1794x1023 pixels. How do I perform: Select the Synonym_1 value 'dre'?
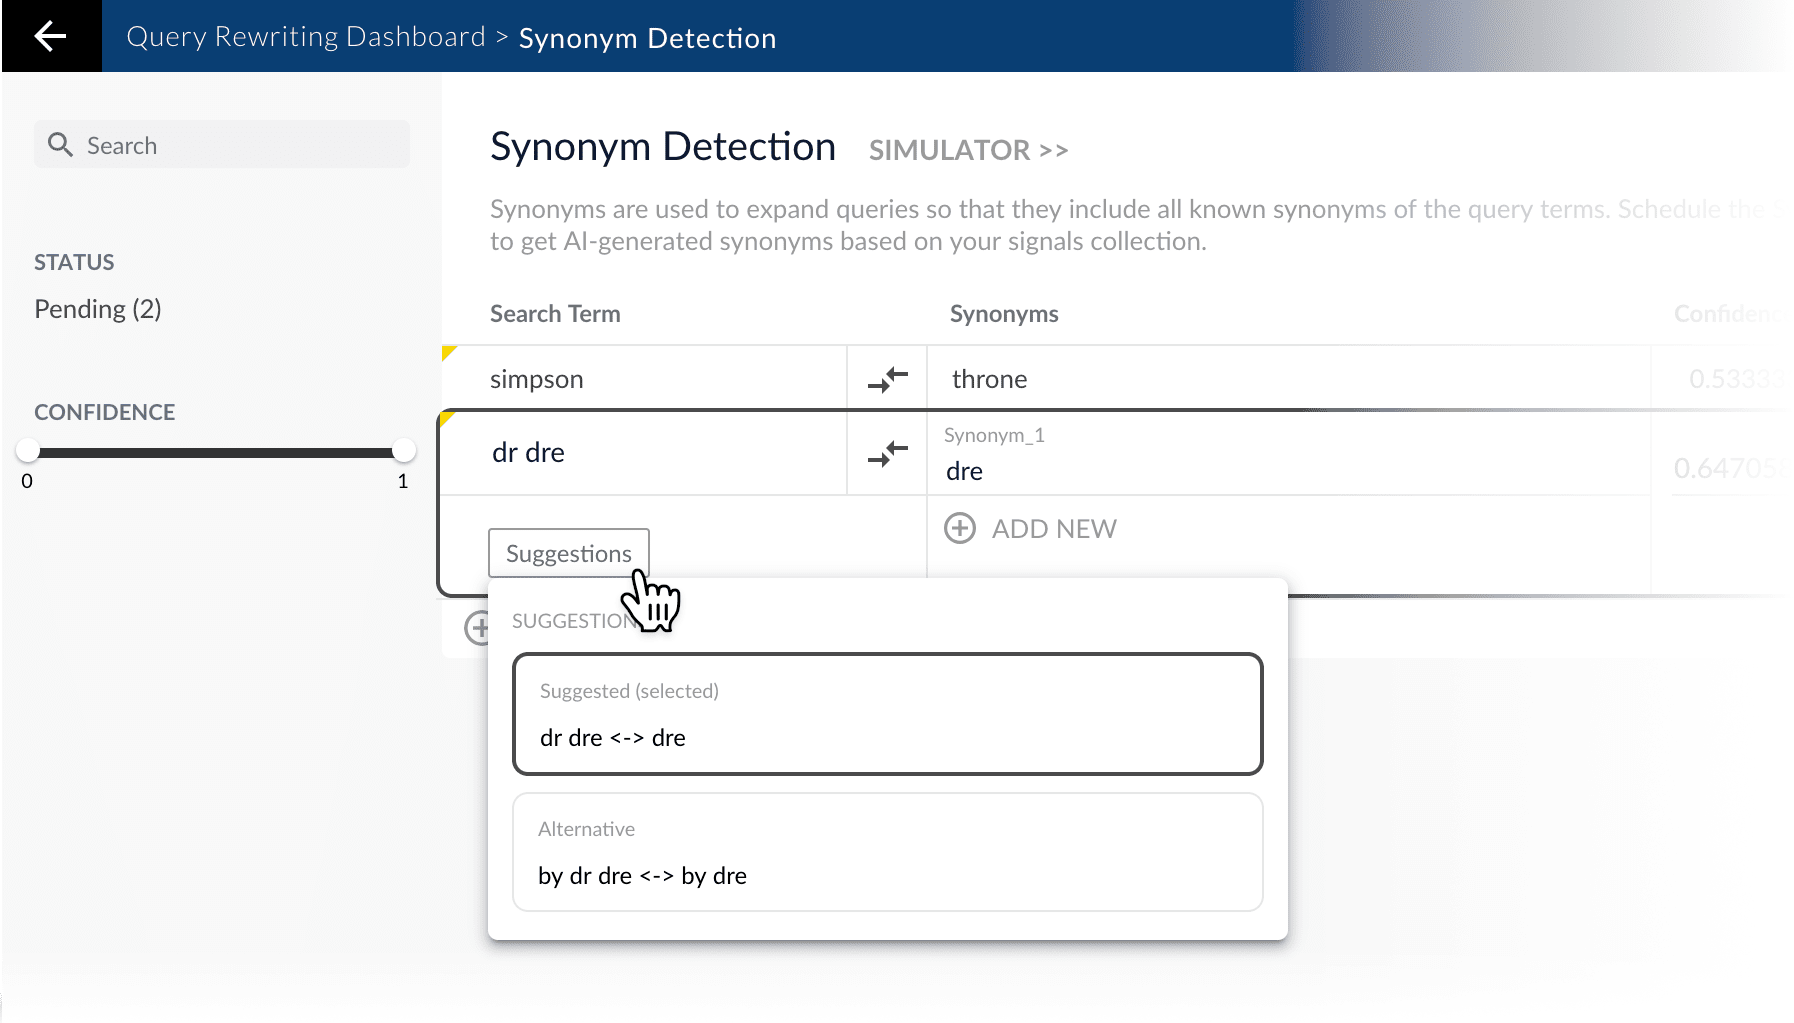[963, 470]
